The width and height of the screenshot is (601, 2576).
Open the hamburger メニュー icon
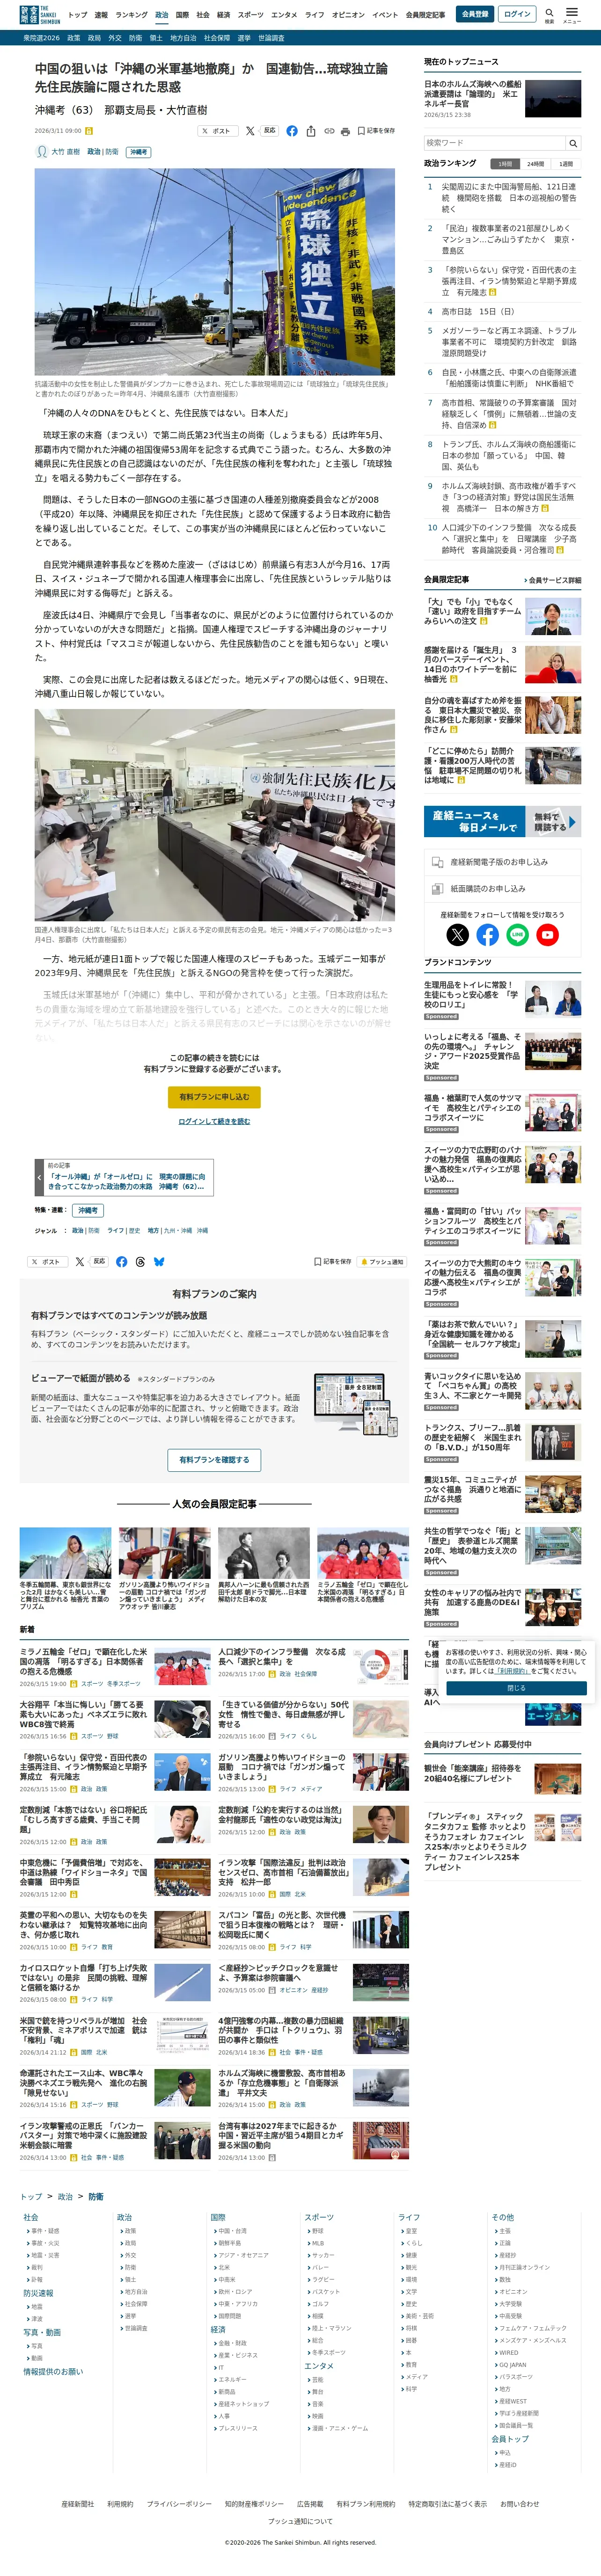tap(572, 13)
